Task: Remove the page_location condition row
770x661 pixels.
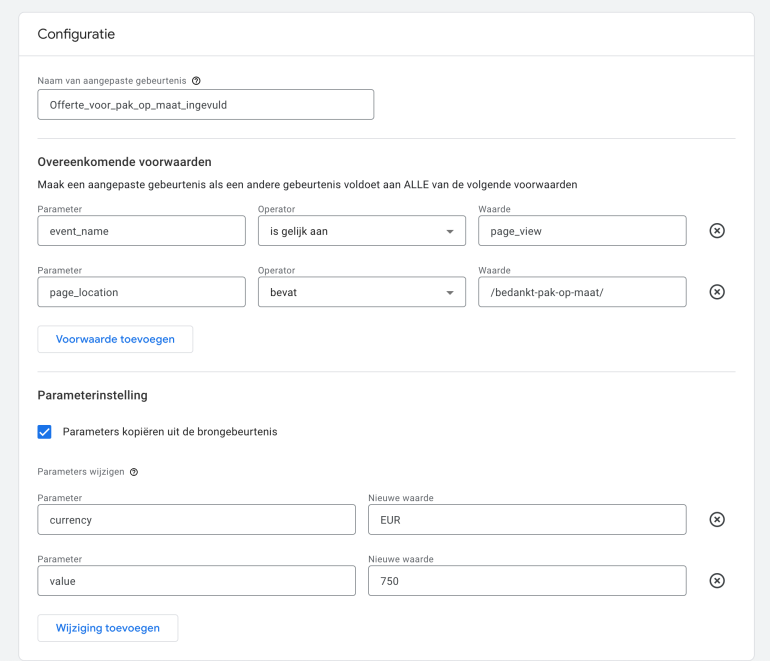Action: click(717, 292)
